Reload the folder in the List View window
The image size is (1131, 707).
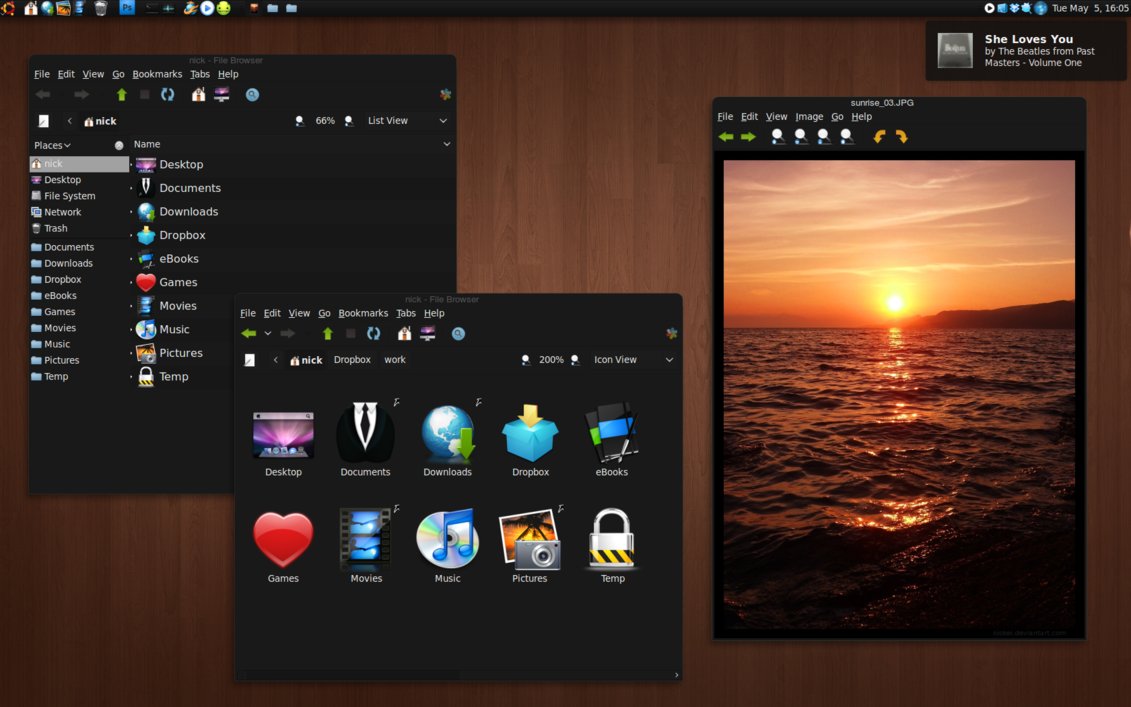tap(168, 95)
